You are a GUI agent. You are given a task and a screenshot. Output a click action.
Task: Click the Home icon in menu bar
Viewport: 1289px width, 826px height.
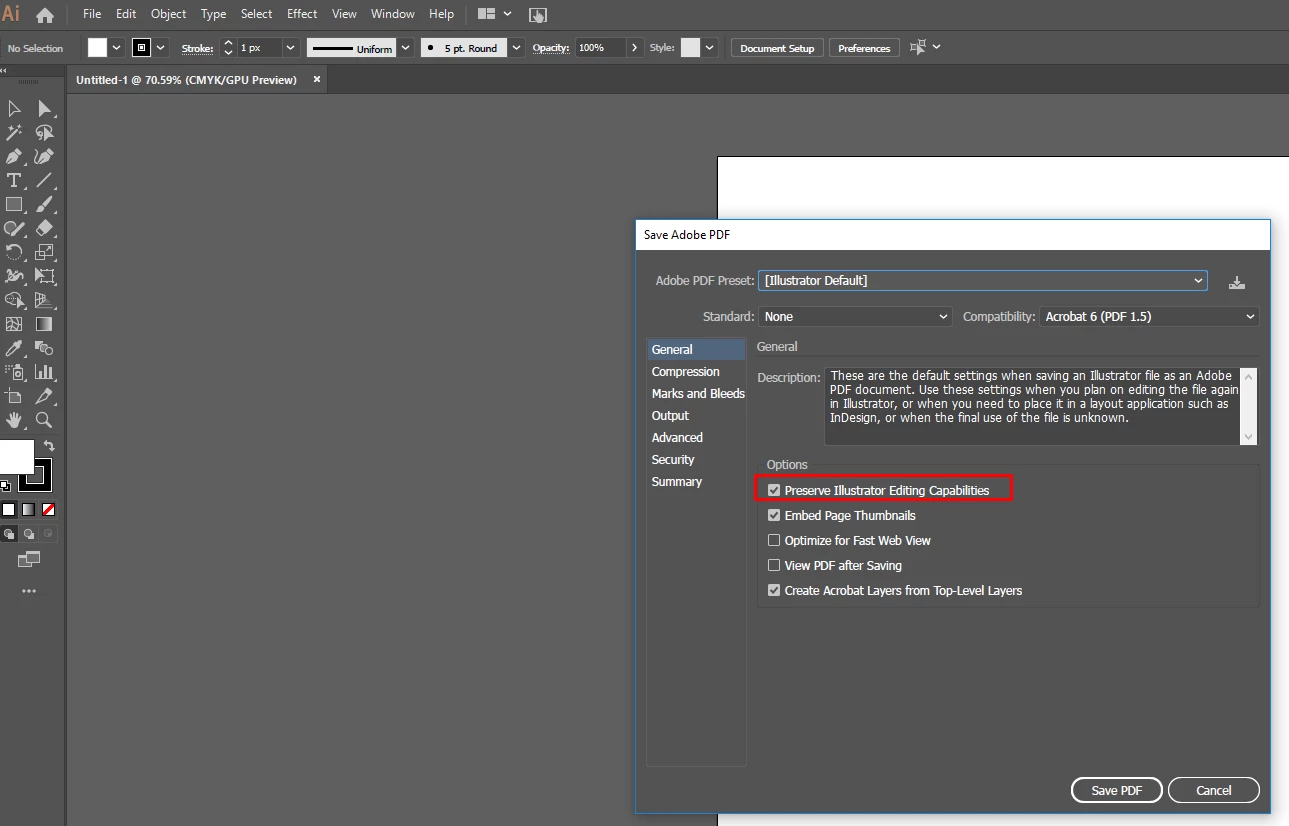tap(45, 15)
